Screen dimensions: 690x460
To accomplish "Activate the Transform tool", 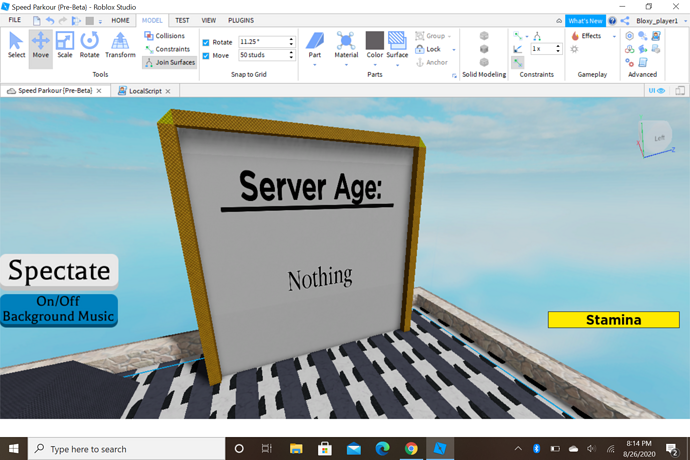I will (x=120, y=44).
